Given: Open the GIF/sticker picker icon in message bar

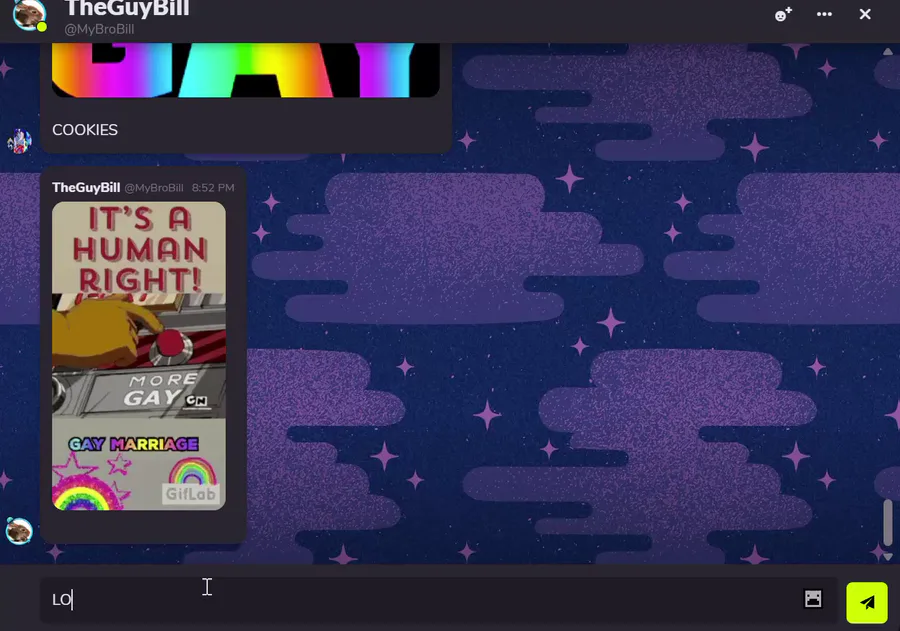Looking at the screenshot, I should 813,599.
